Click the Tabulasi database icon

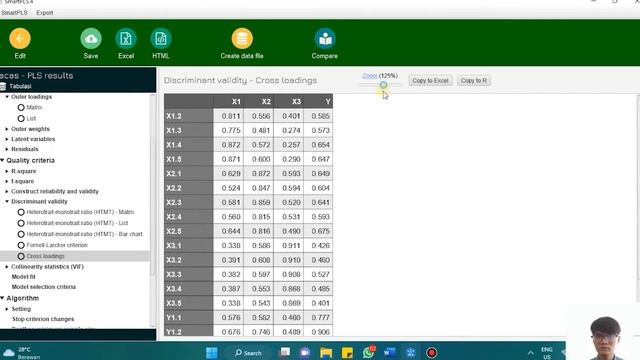pos(3,86)
